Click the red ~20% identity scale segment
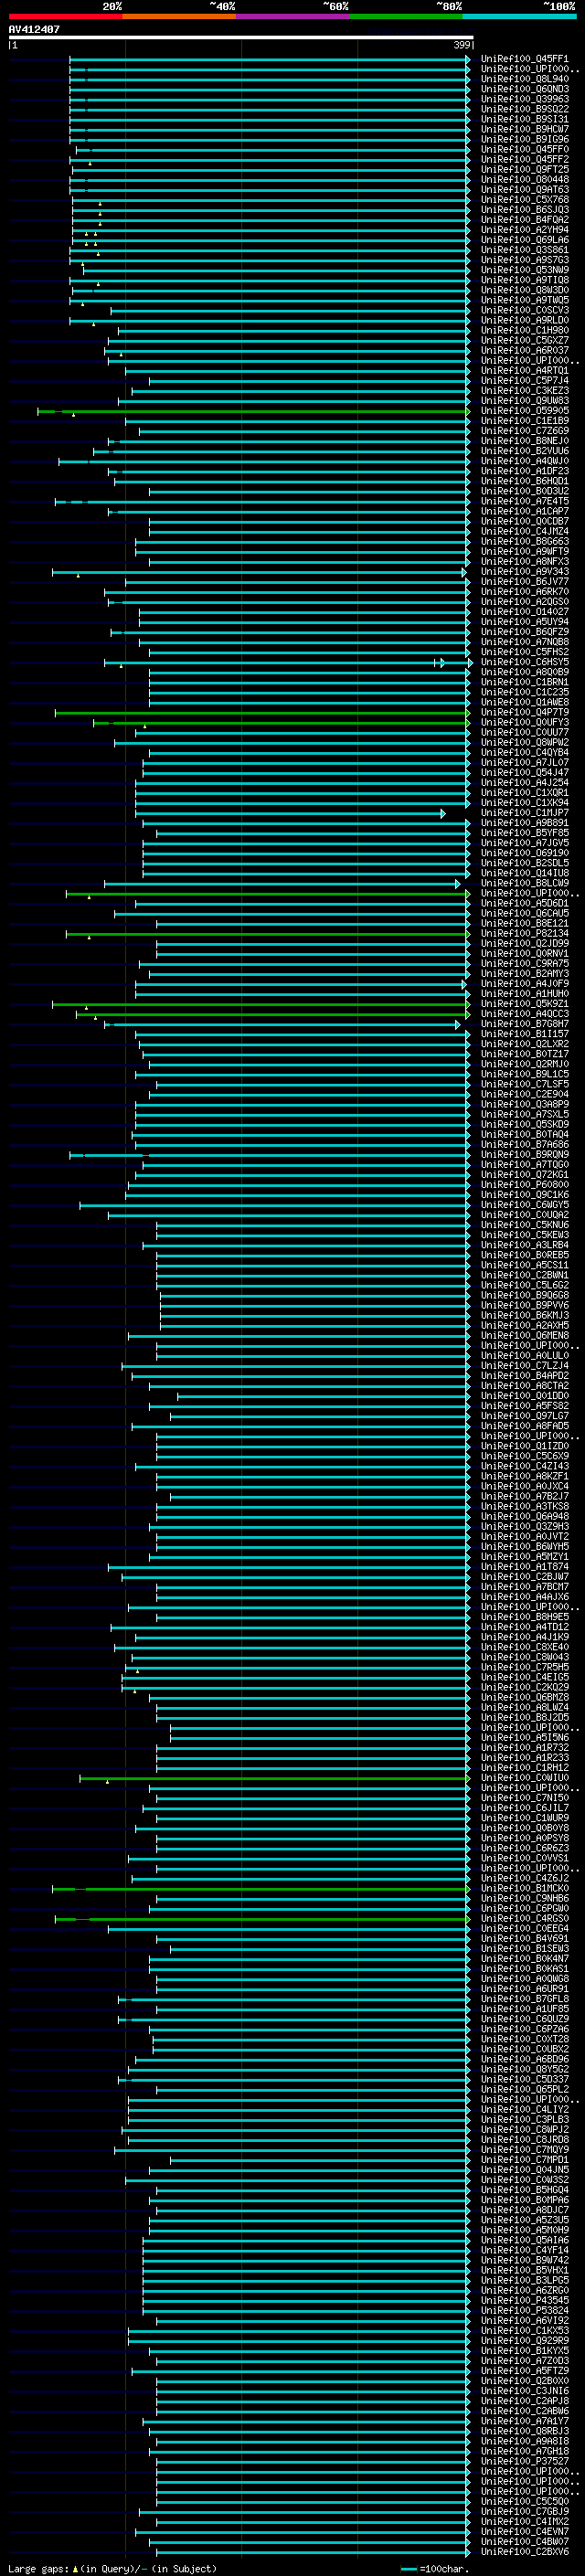Viewport: 585px width, 2576px height. tap(65, 16)
